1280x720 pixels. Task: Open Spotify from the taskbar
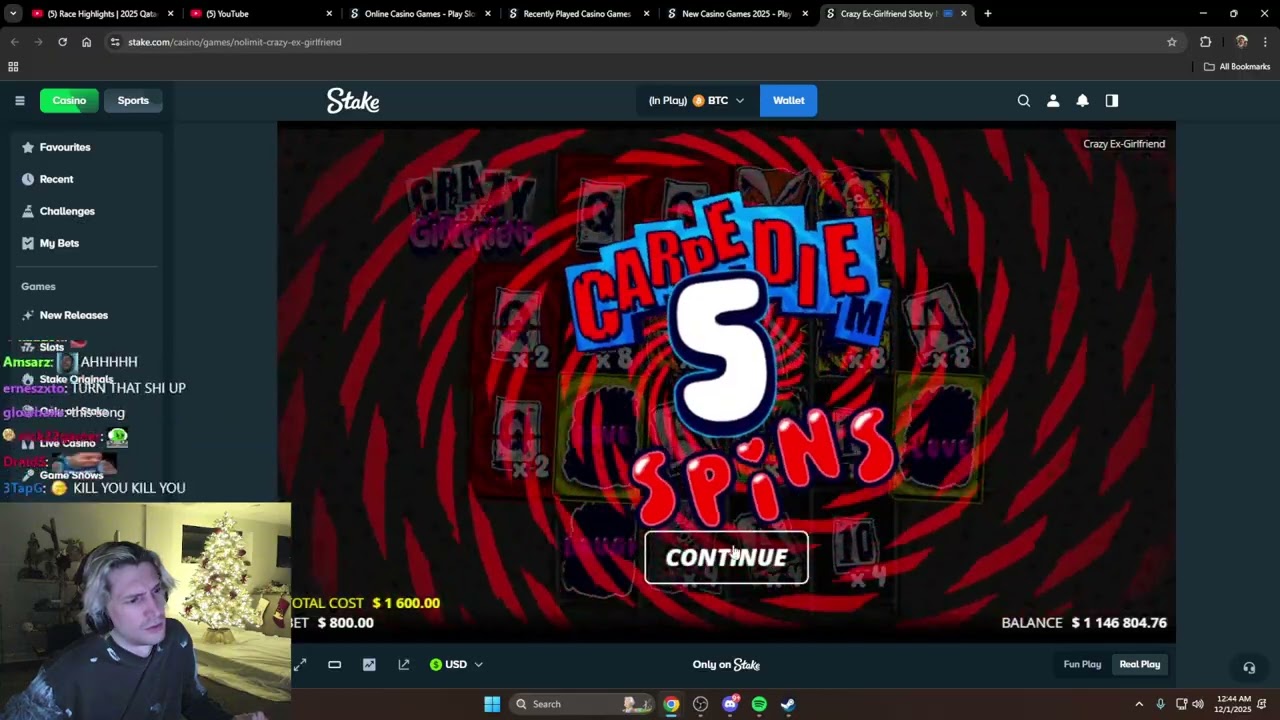(x=759, y=704)
